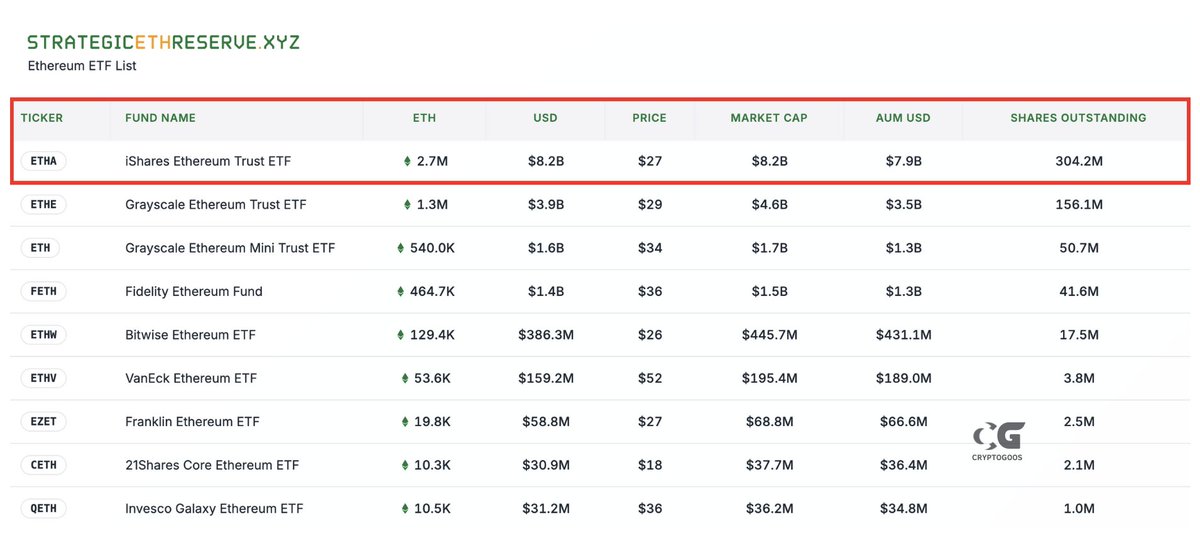Screen dimensions: 1200x543
Task: Click the $7.9B AUM value for ETHA
Action: point(903,161)
